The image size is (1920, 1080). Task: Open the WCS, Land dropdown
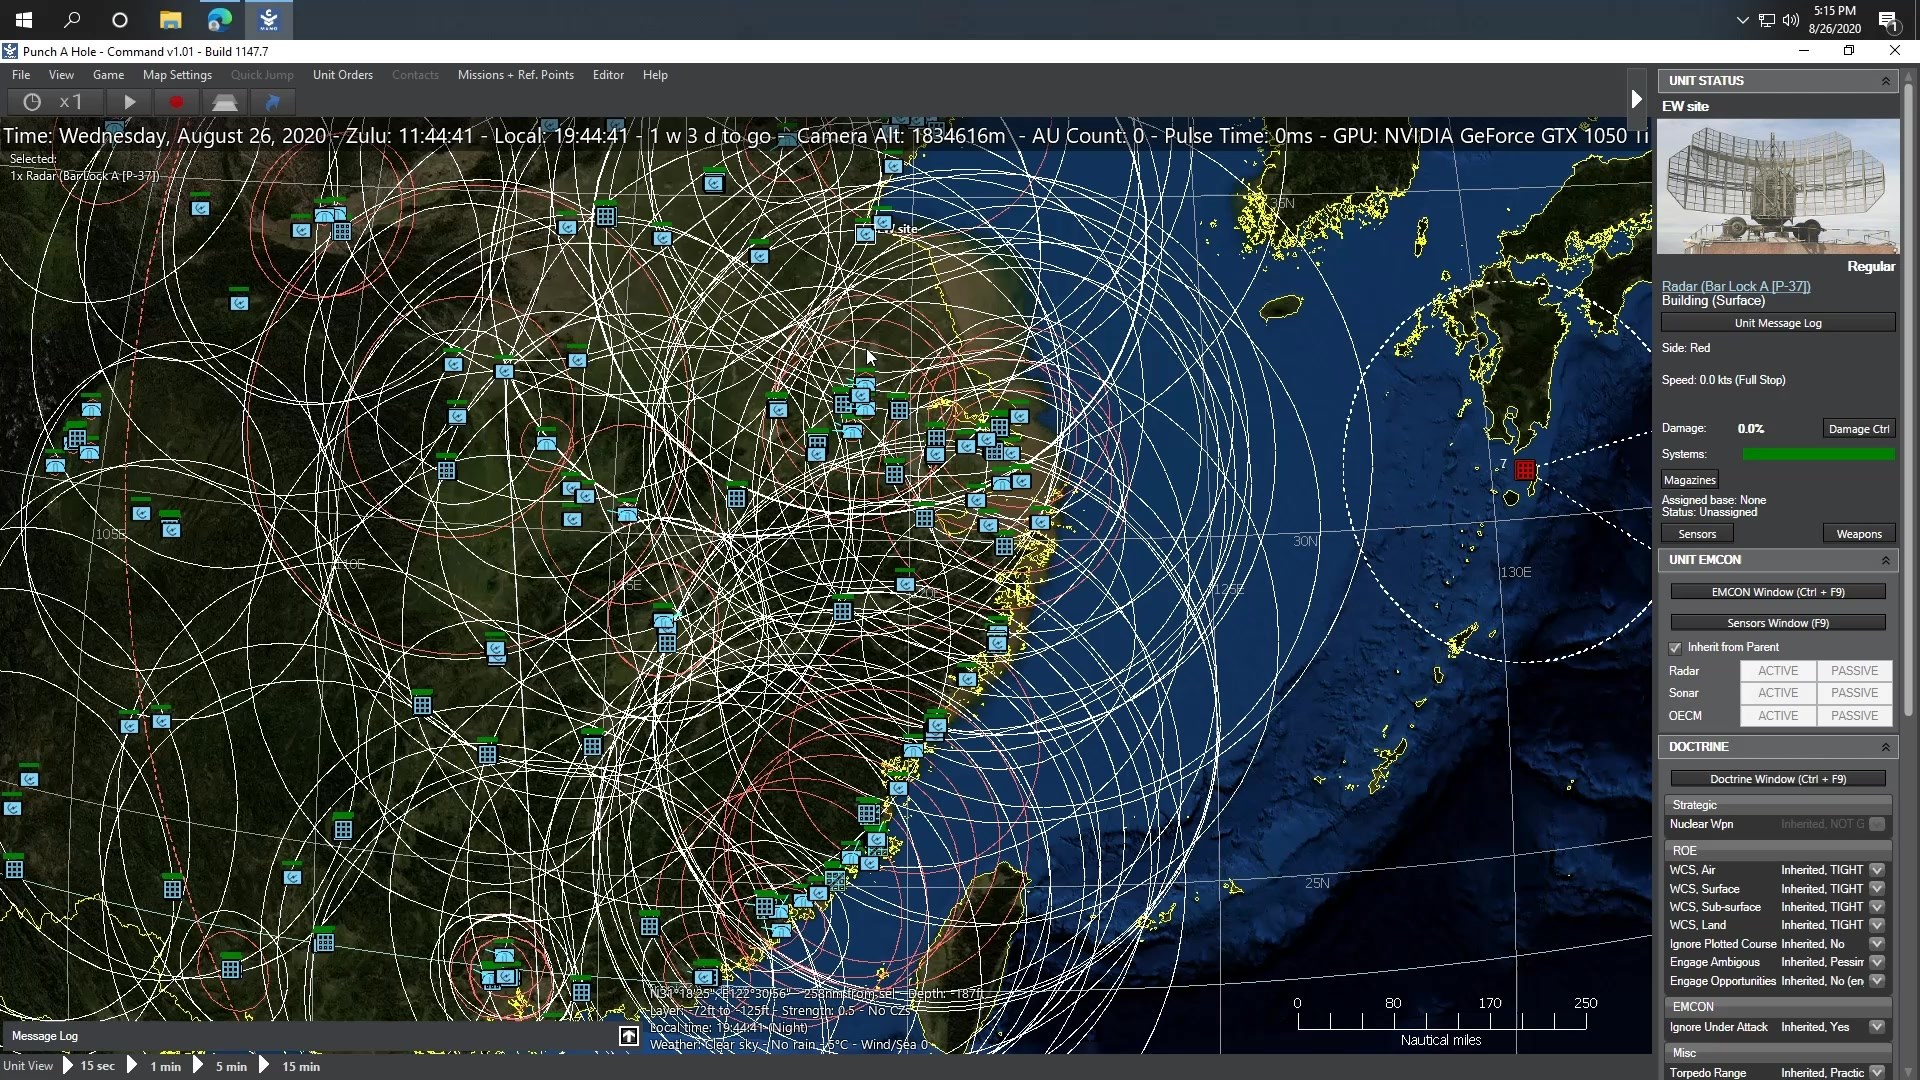(x=1877, y=925)
